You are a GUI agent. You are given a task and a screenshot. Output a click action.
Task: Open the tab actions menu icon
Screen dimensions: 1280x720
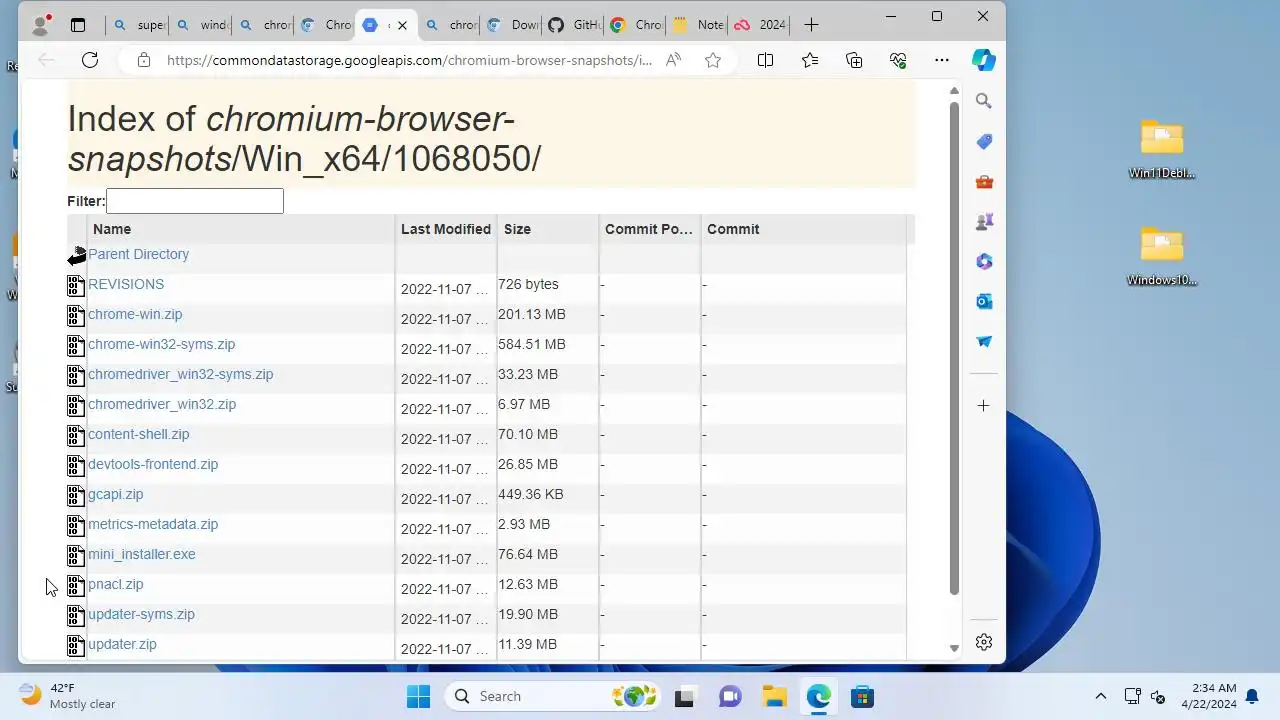tap(78, 25)
